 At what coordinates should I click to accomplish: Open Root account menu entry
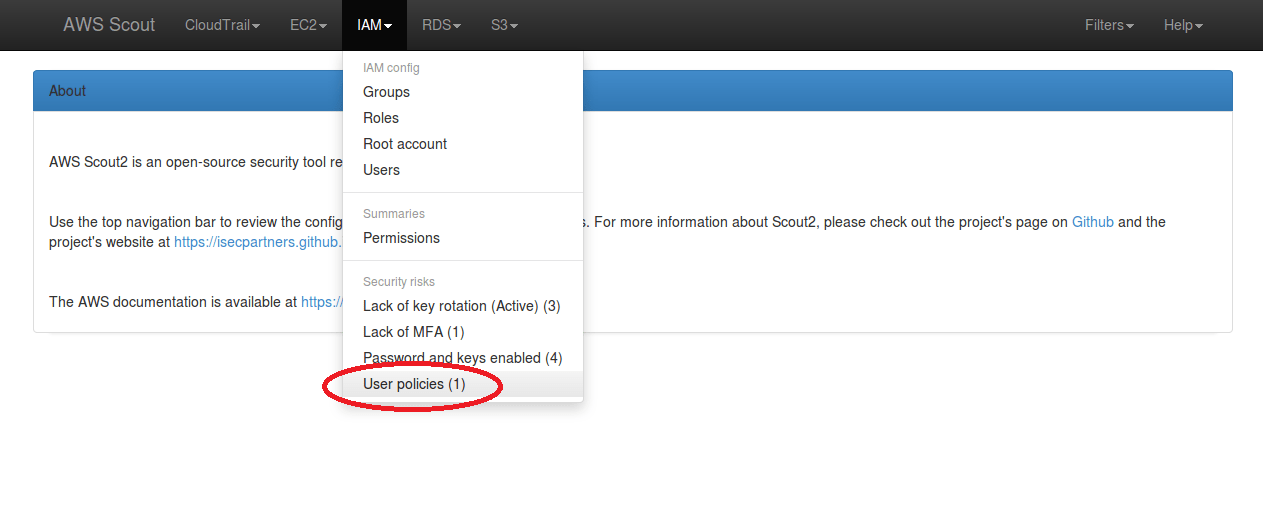405,144
